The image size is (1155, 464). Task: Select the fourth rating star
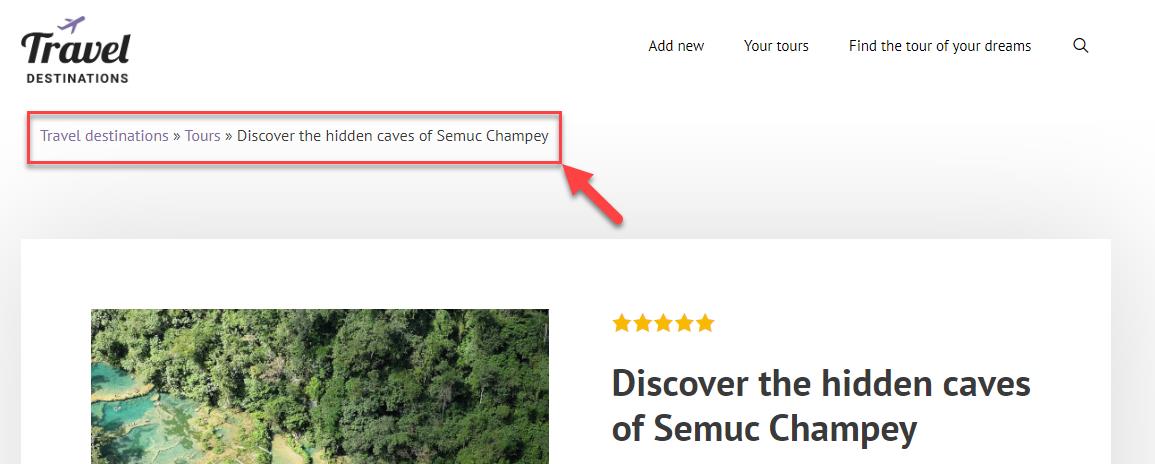pos(685,323)
